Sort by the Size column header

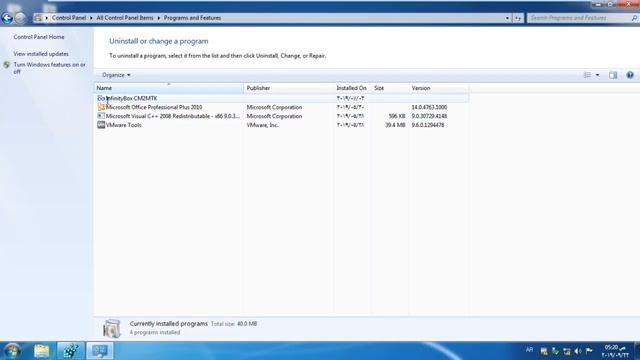(x=389, y=88)
